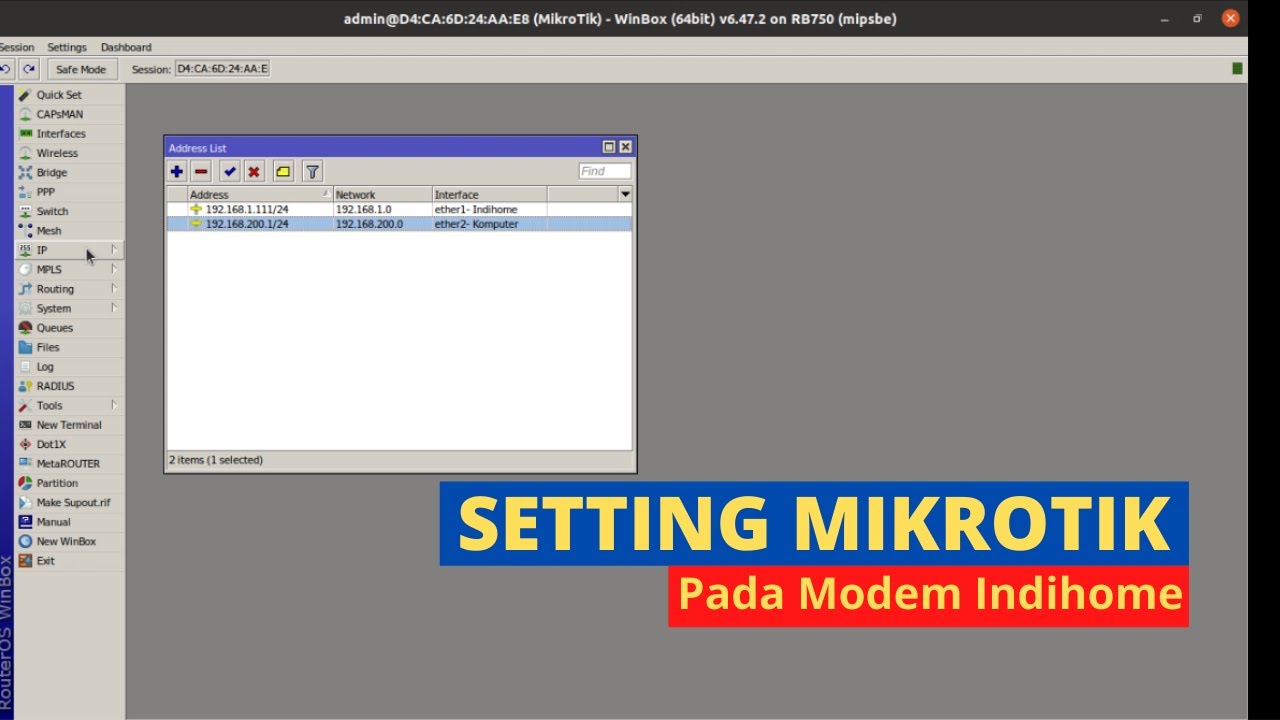Screen dimensions: 1280x720
Task: Open the Log entry
Action: tap(69, 367)
